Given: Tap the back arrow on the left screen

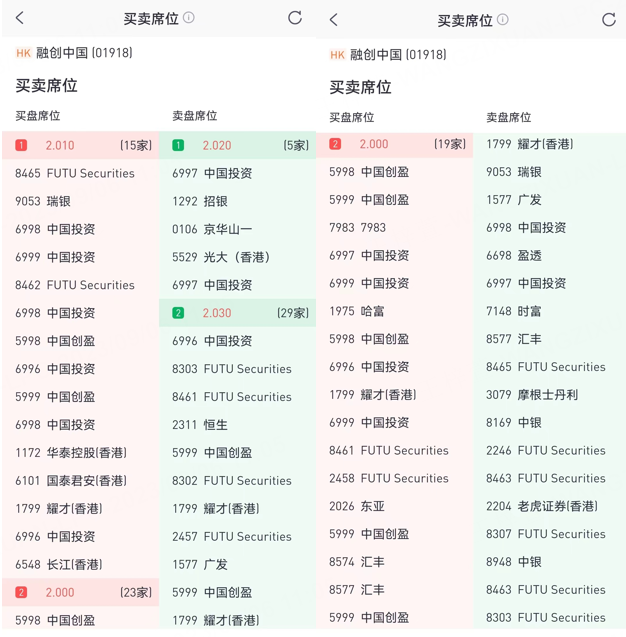Looking at the screenshot, I should 19,18.
